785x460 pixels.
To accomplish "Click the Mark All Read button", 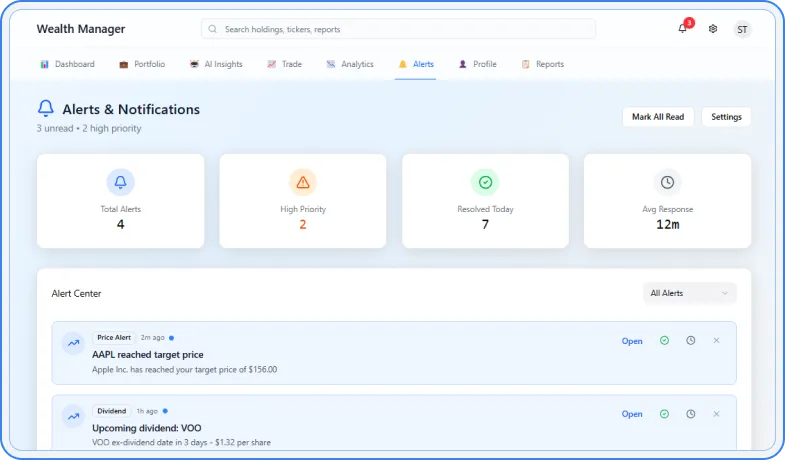I will pos(658,117).
